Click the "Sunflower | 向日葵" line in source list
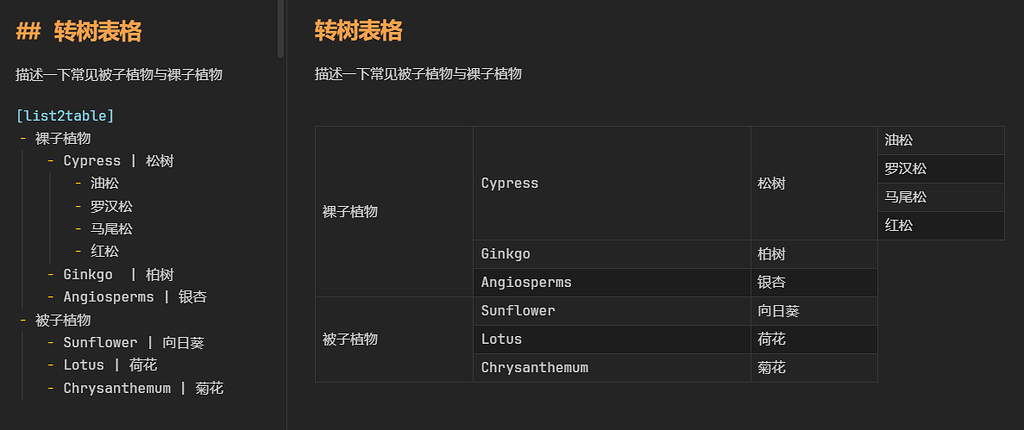Image resolution: width=1024 pixels, height=430 pixels. click(x=133, y=343)
